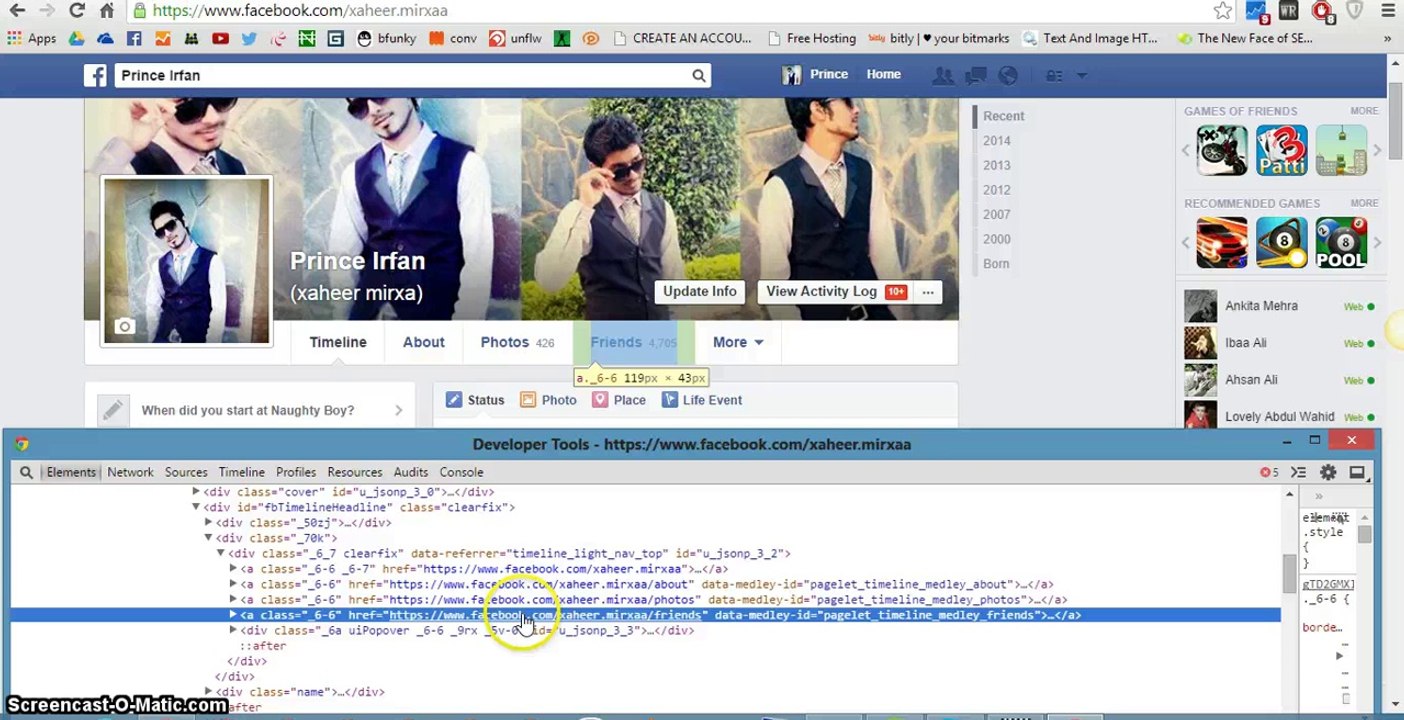
Task: Click the DevTools inspect element magnifier icon
Action: tap(26, 472)
